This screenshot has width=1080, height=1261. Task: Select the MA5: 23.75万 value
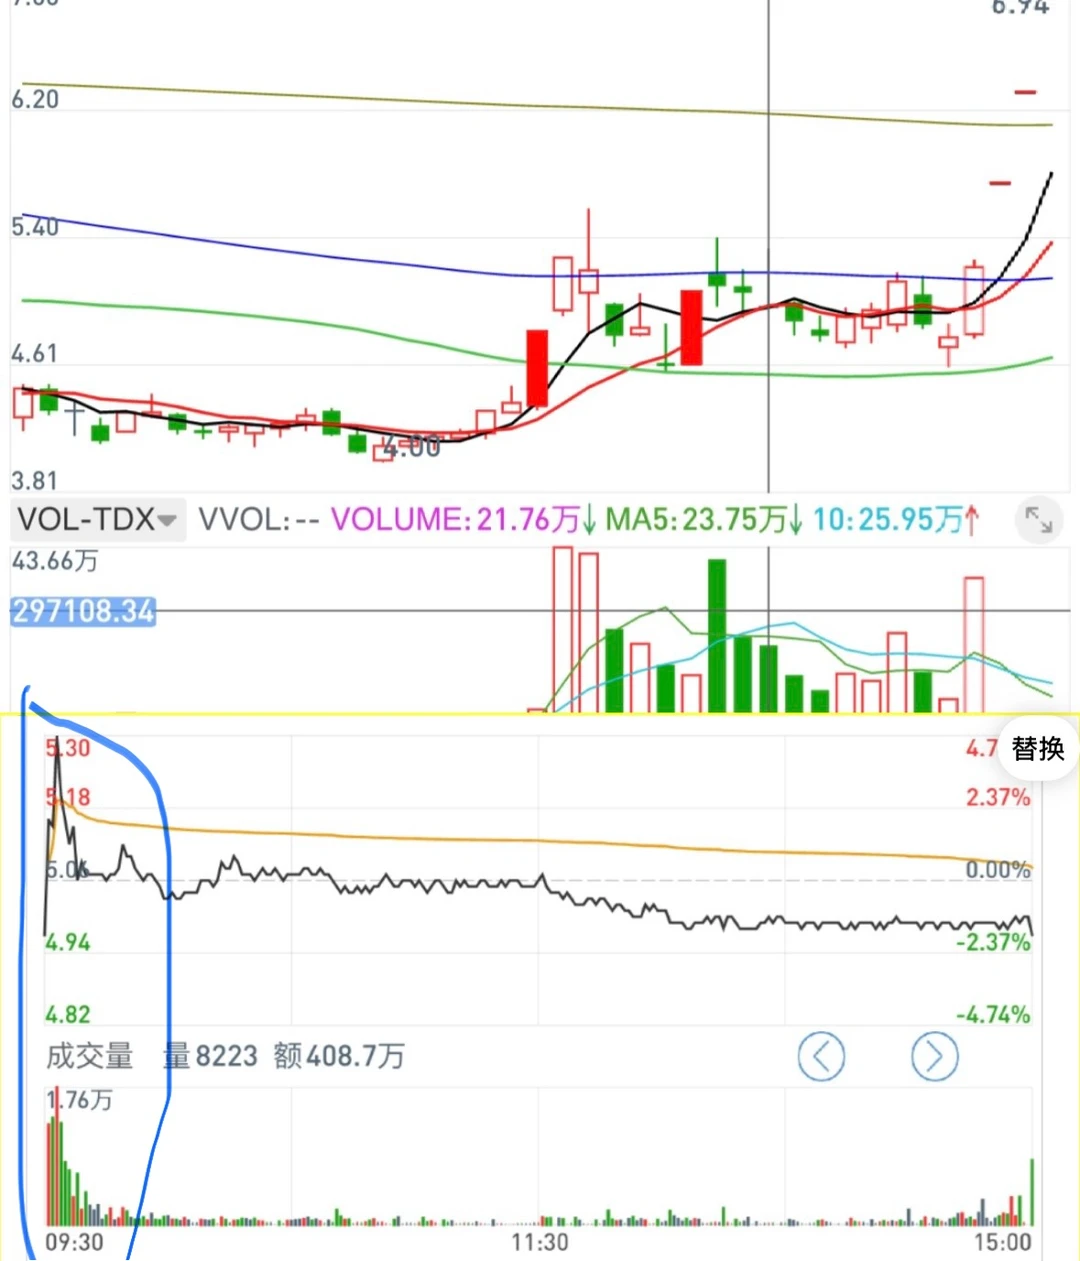705,520
